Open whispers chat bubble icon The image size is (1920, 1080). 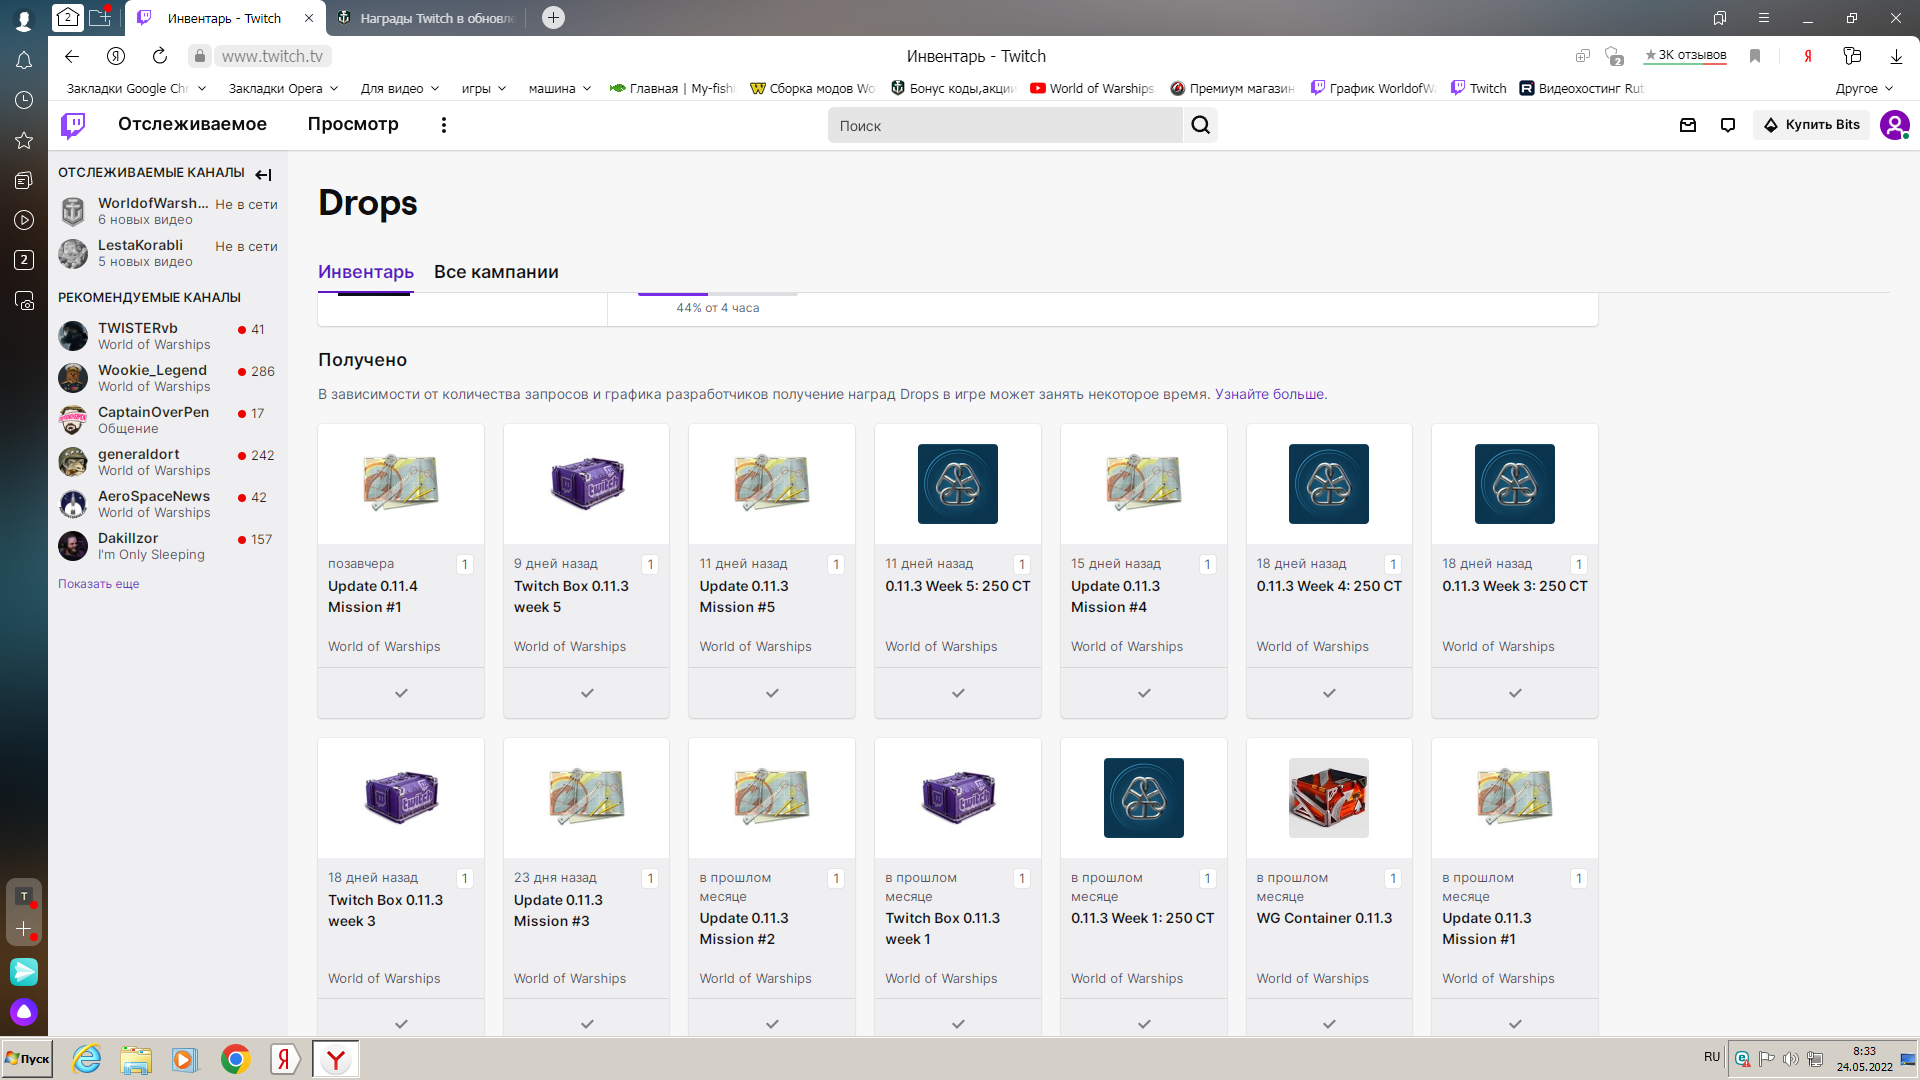pyautogui.click(x=1728, y=125)
